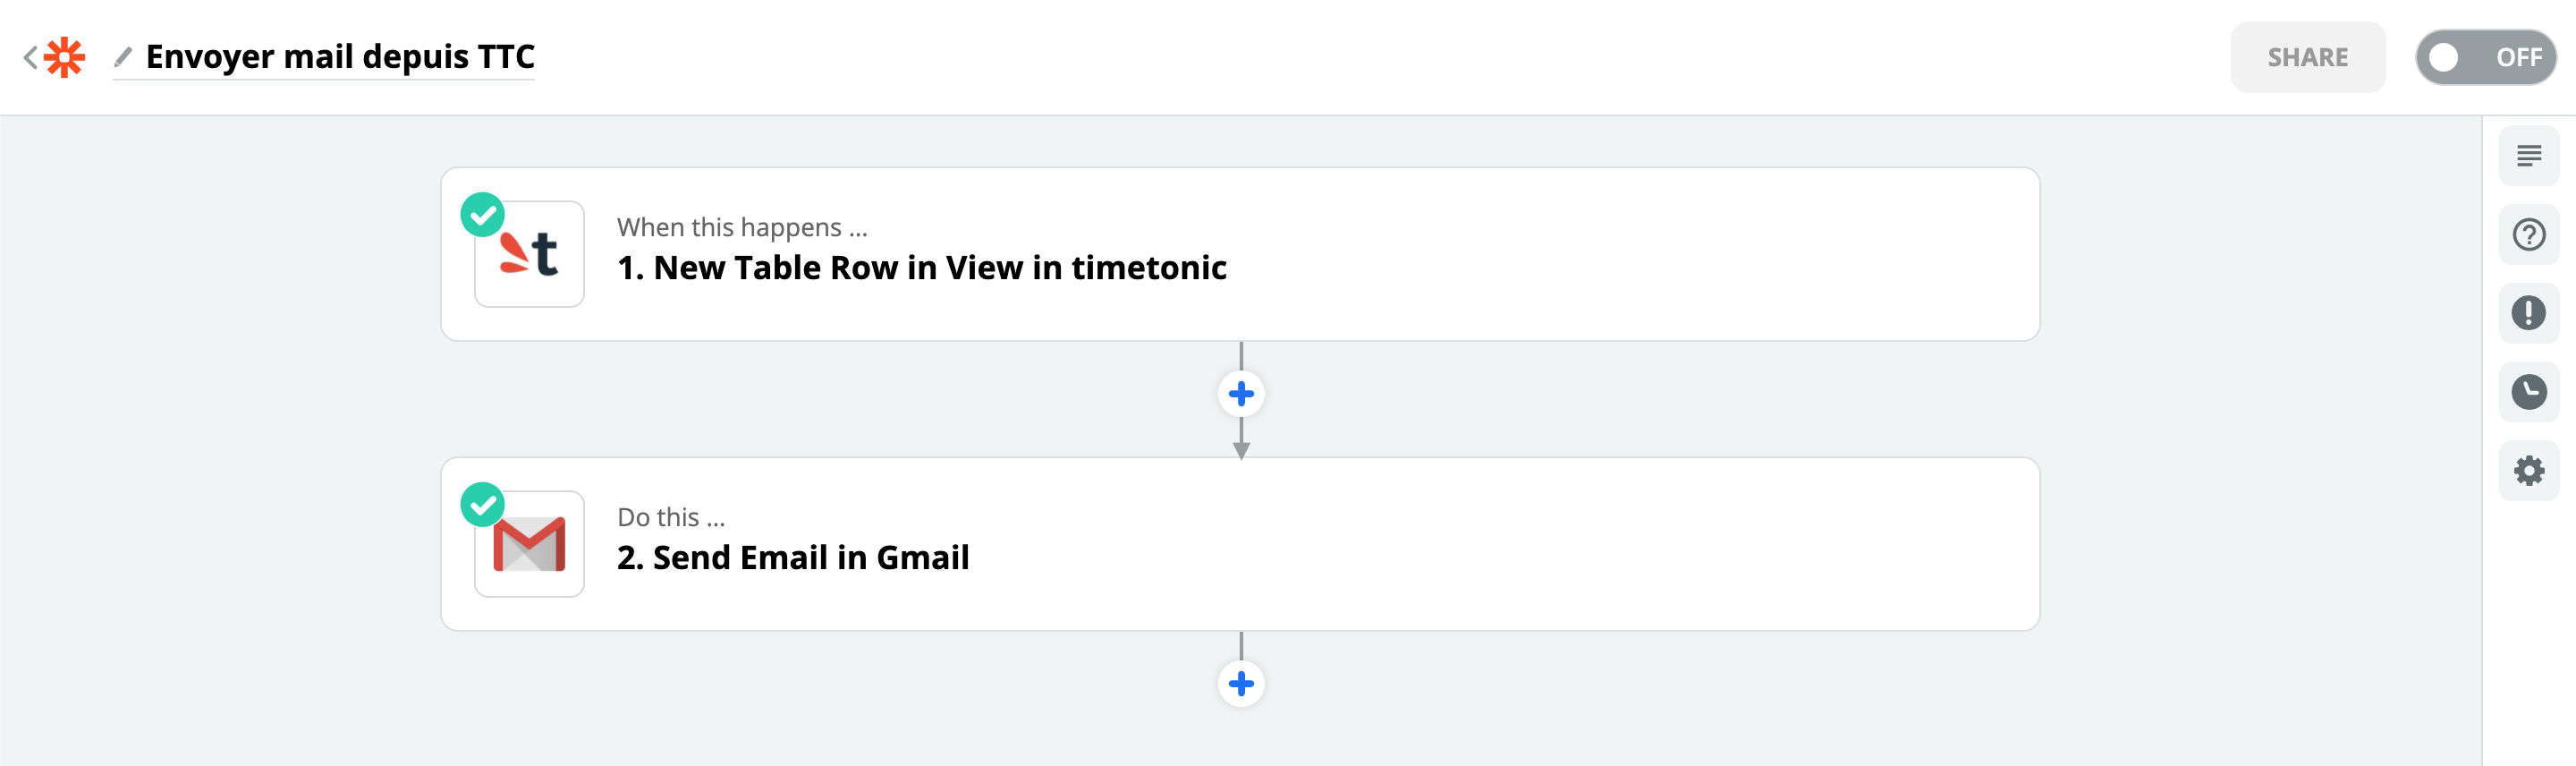Add a new step after Gmail action
Image resolution: width=2576 pixels, height=766 pixels.
[1240, 684]
